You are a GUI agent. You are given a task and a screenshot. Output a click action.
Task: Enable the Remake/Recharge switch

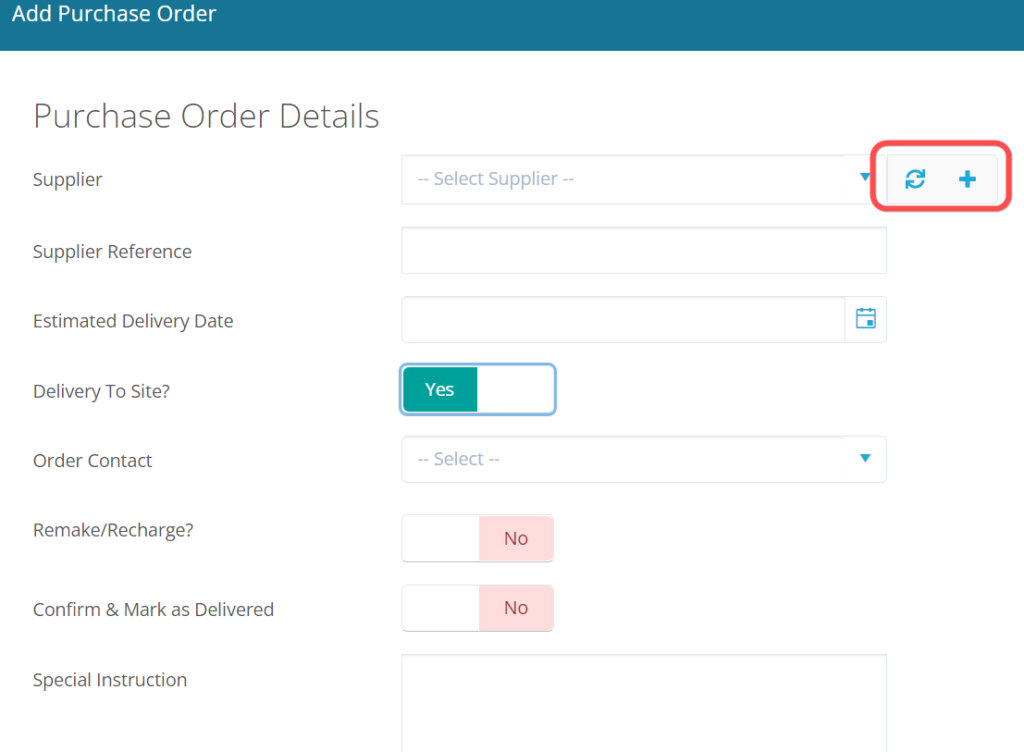[x=478, y=539]
